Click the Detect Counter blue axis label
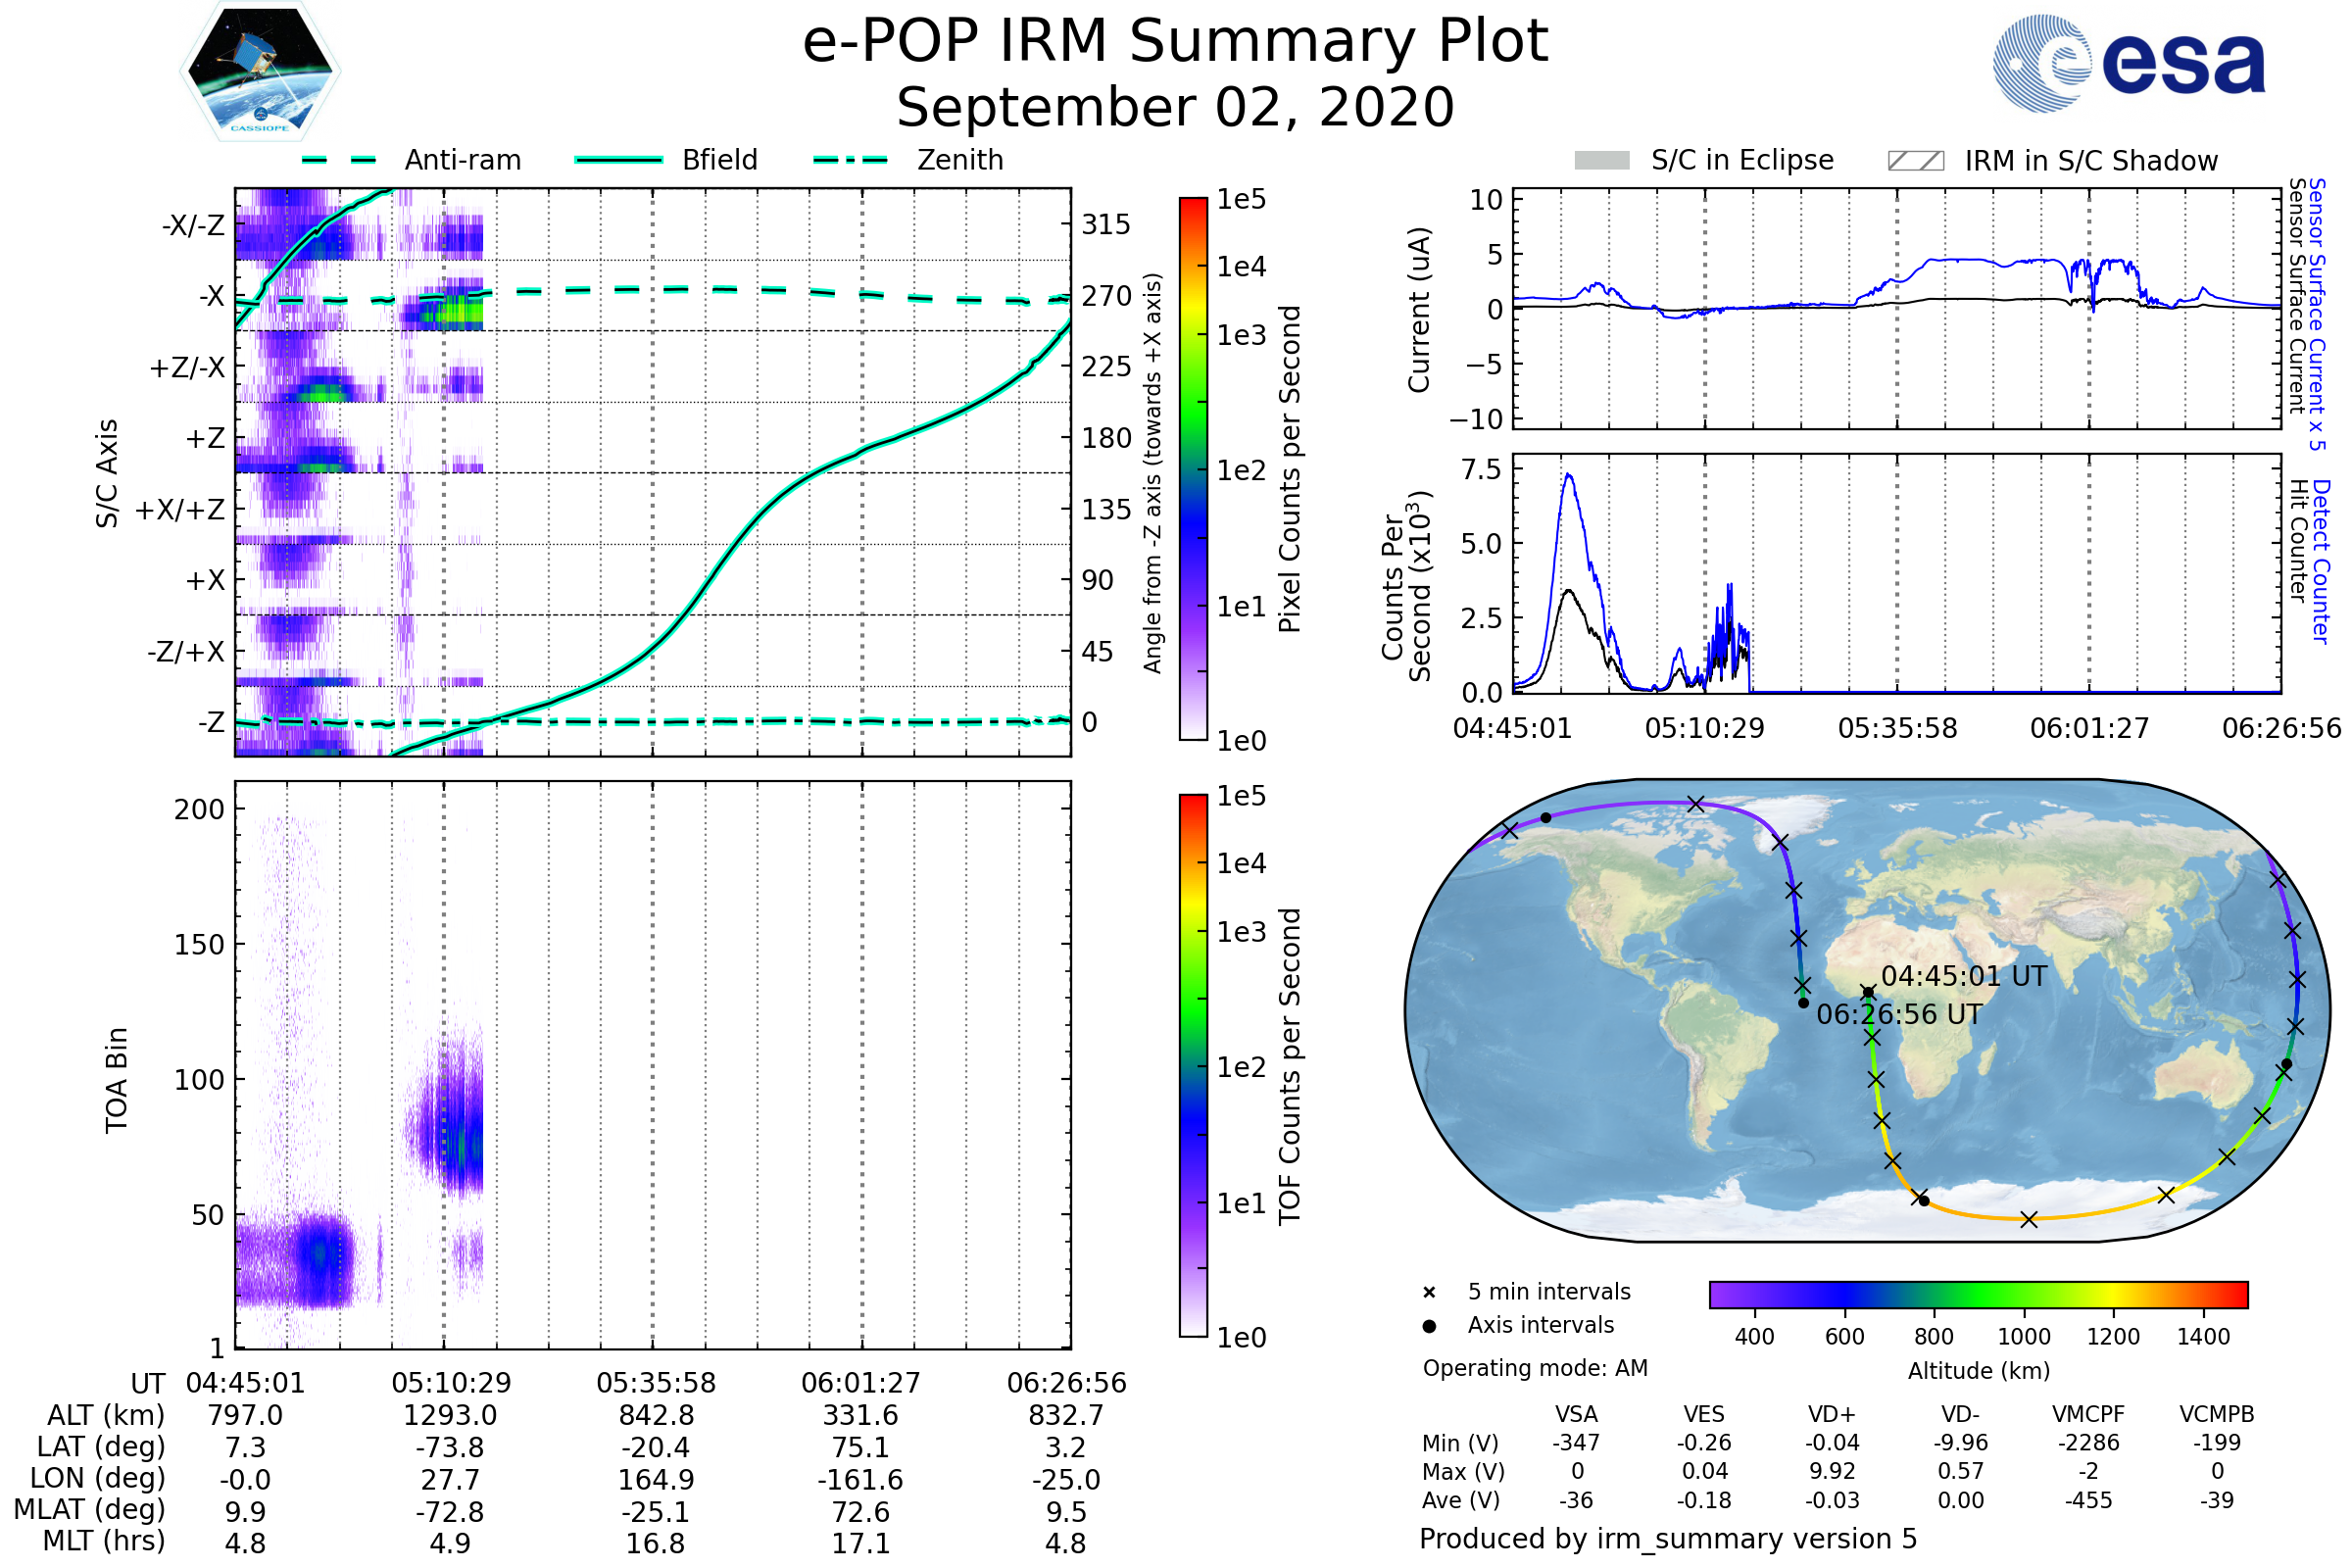 pyautogui.click(x=2321, y=560)
